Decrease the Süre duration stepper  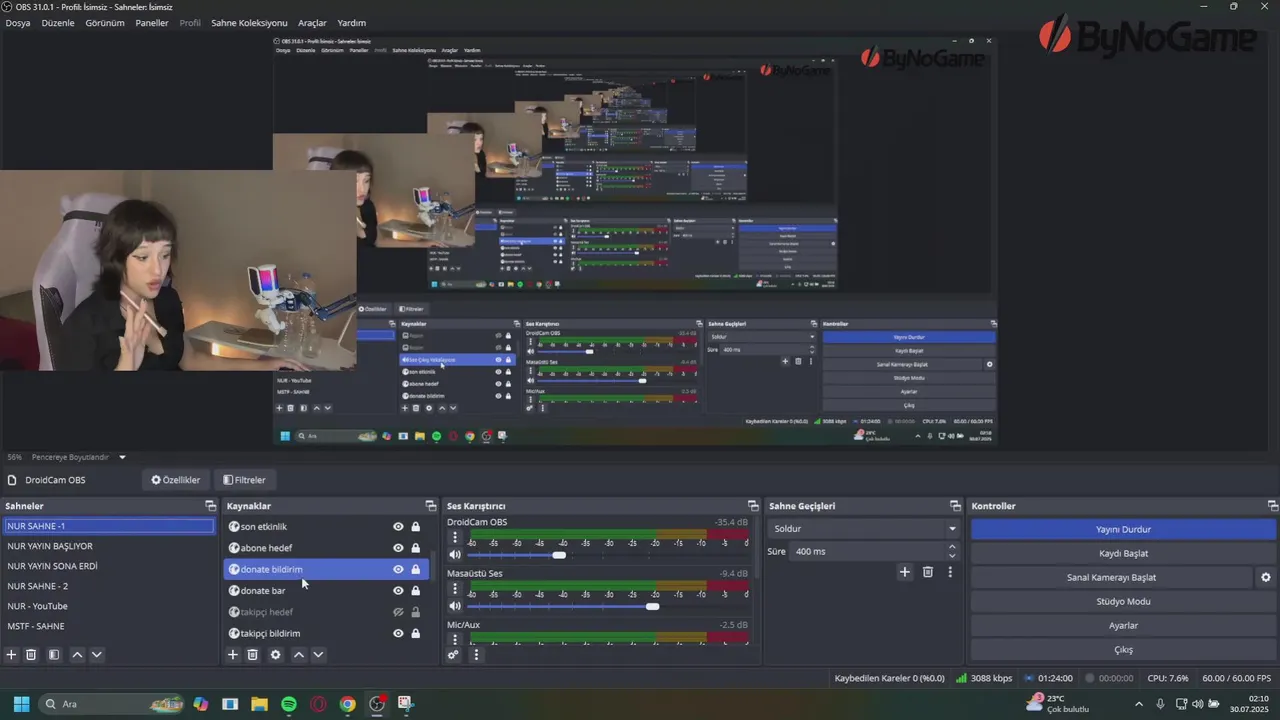(952, 556)
